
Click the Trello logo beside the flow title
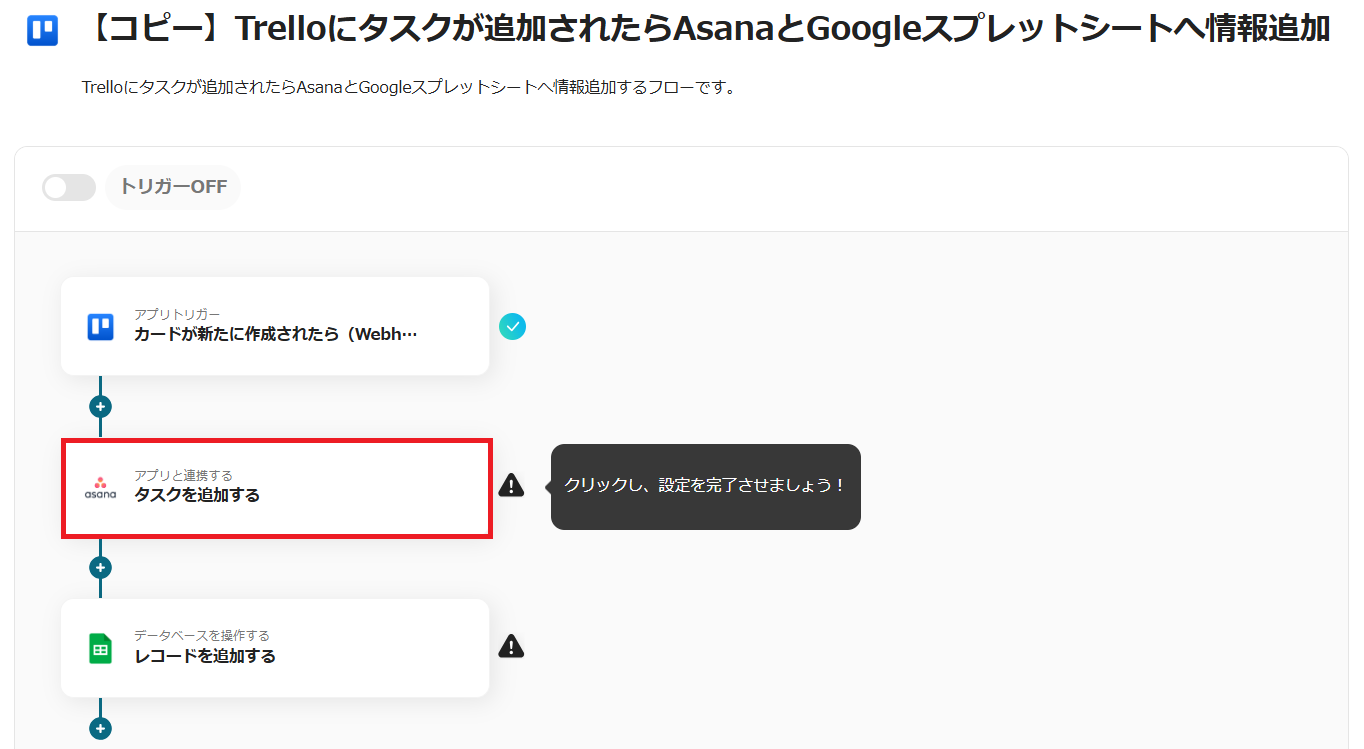coord(43,31)
